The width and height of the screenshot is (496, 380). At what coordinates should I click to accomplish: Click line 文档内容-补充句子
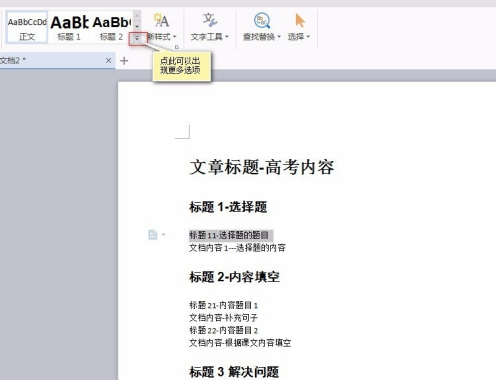pyautogui.click(x=223, y=317)
